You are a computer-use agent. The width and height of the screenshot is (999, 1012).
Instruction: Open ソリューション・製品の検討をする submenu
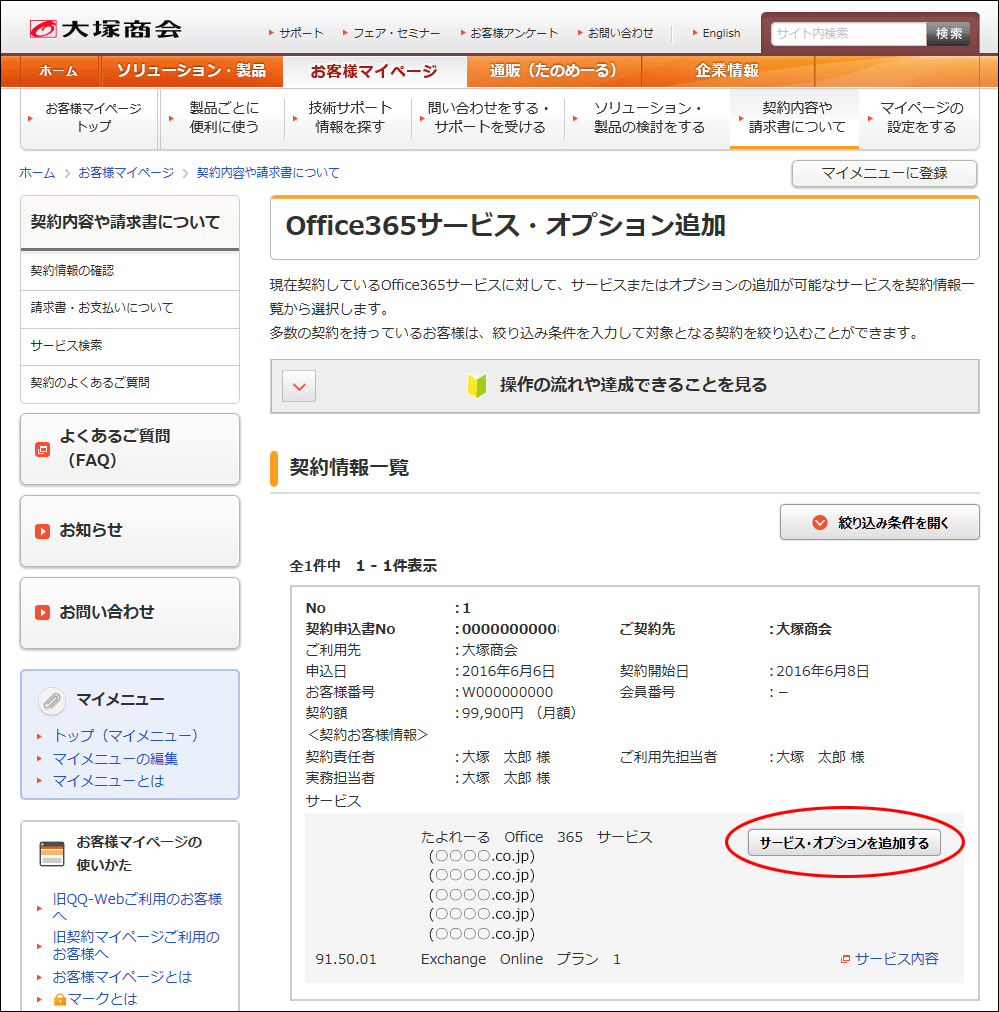pyautogui.click(x=648, y=118)
